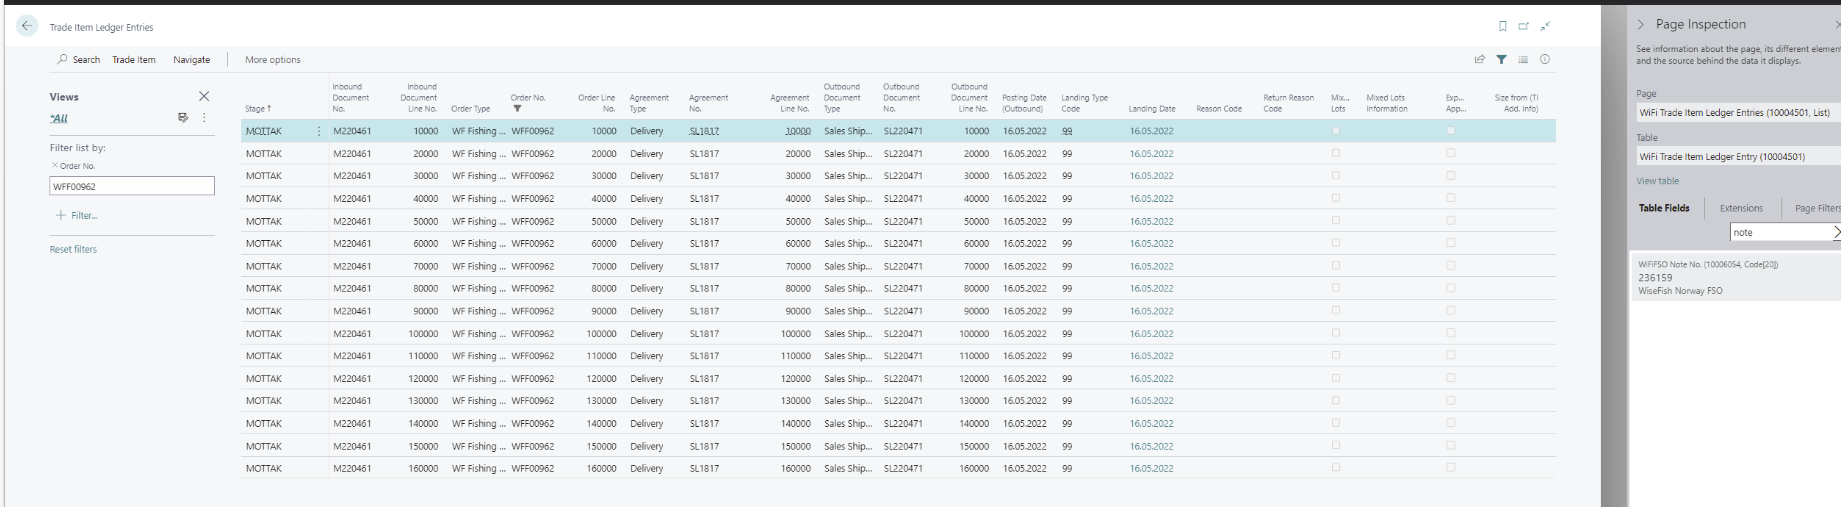Click the Order No. filter value field

click(132, 186)
